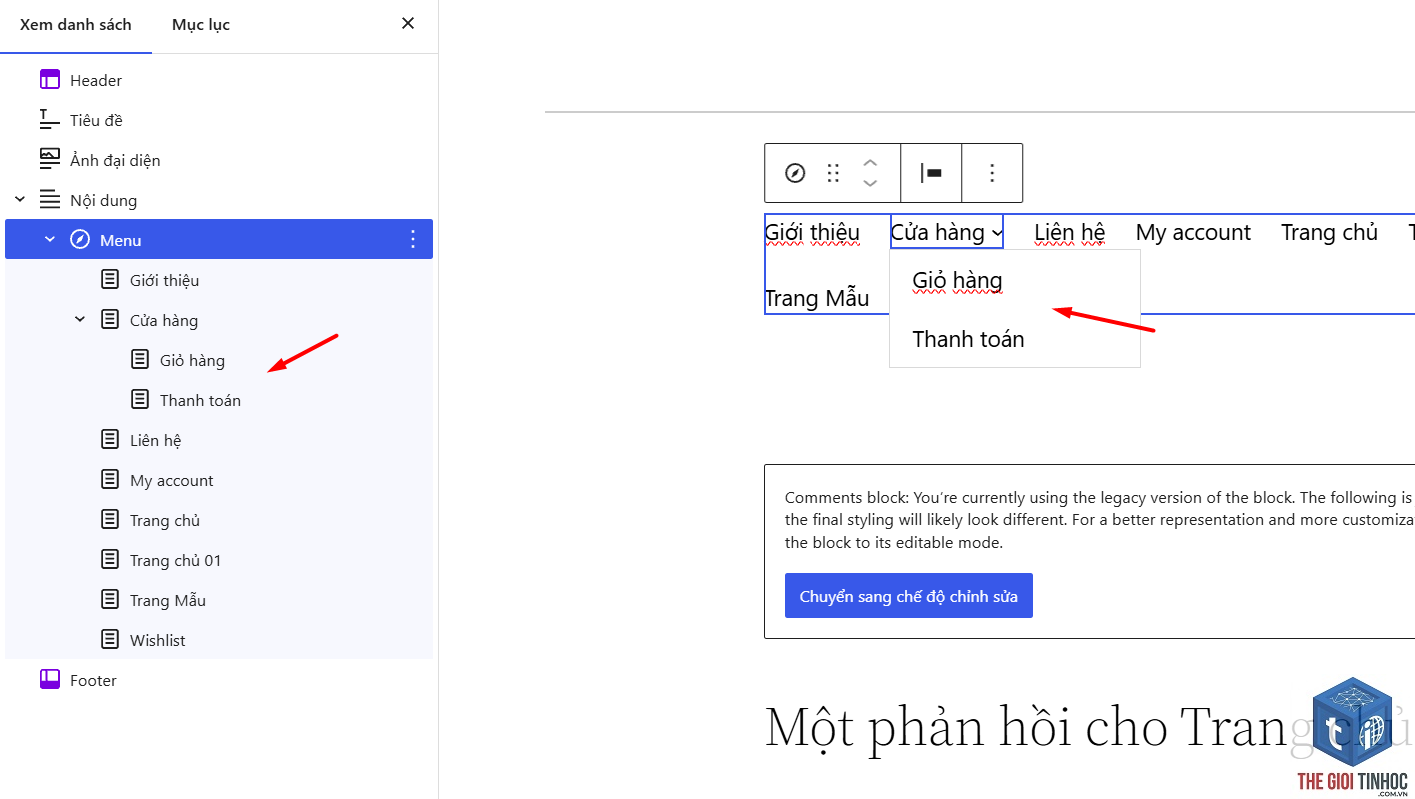1415x799 pixels.
Task: Collapse the Nội dung tree node
Action: tap(20, 200)
